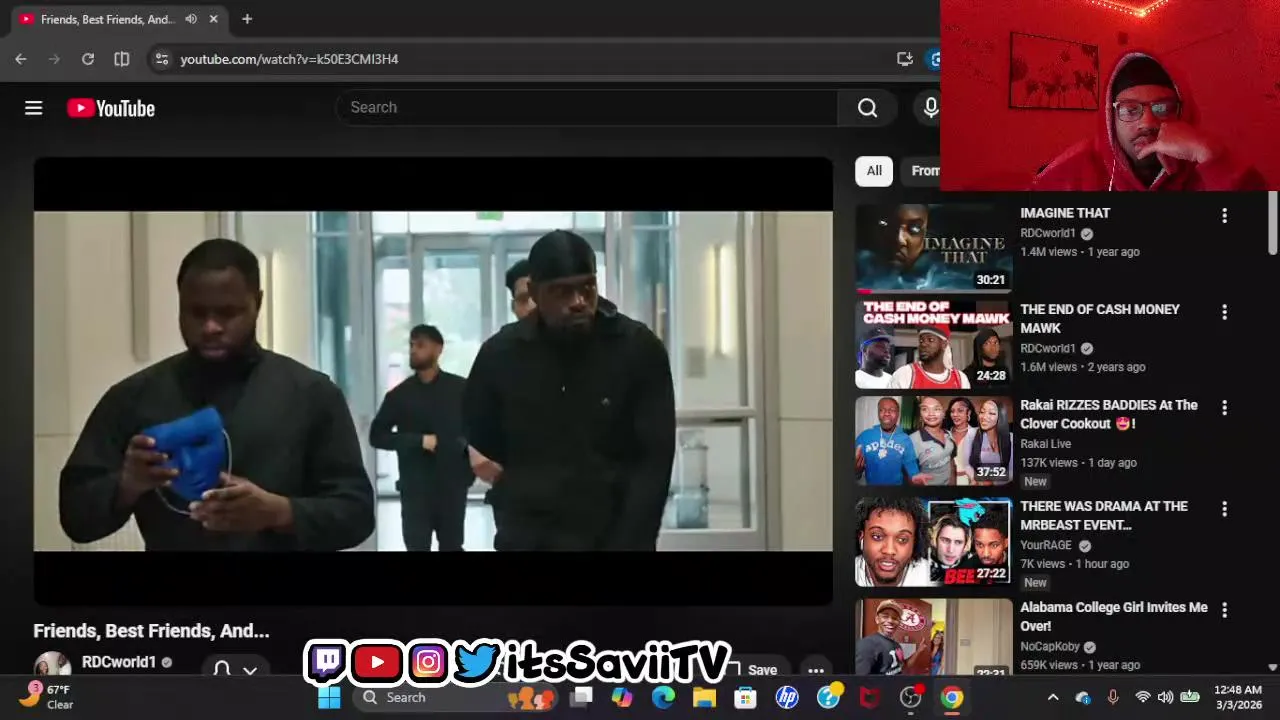Open browser split view icon
This screenshot has height=720, width=1280.
coord(122,59)
